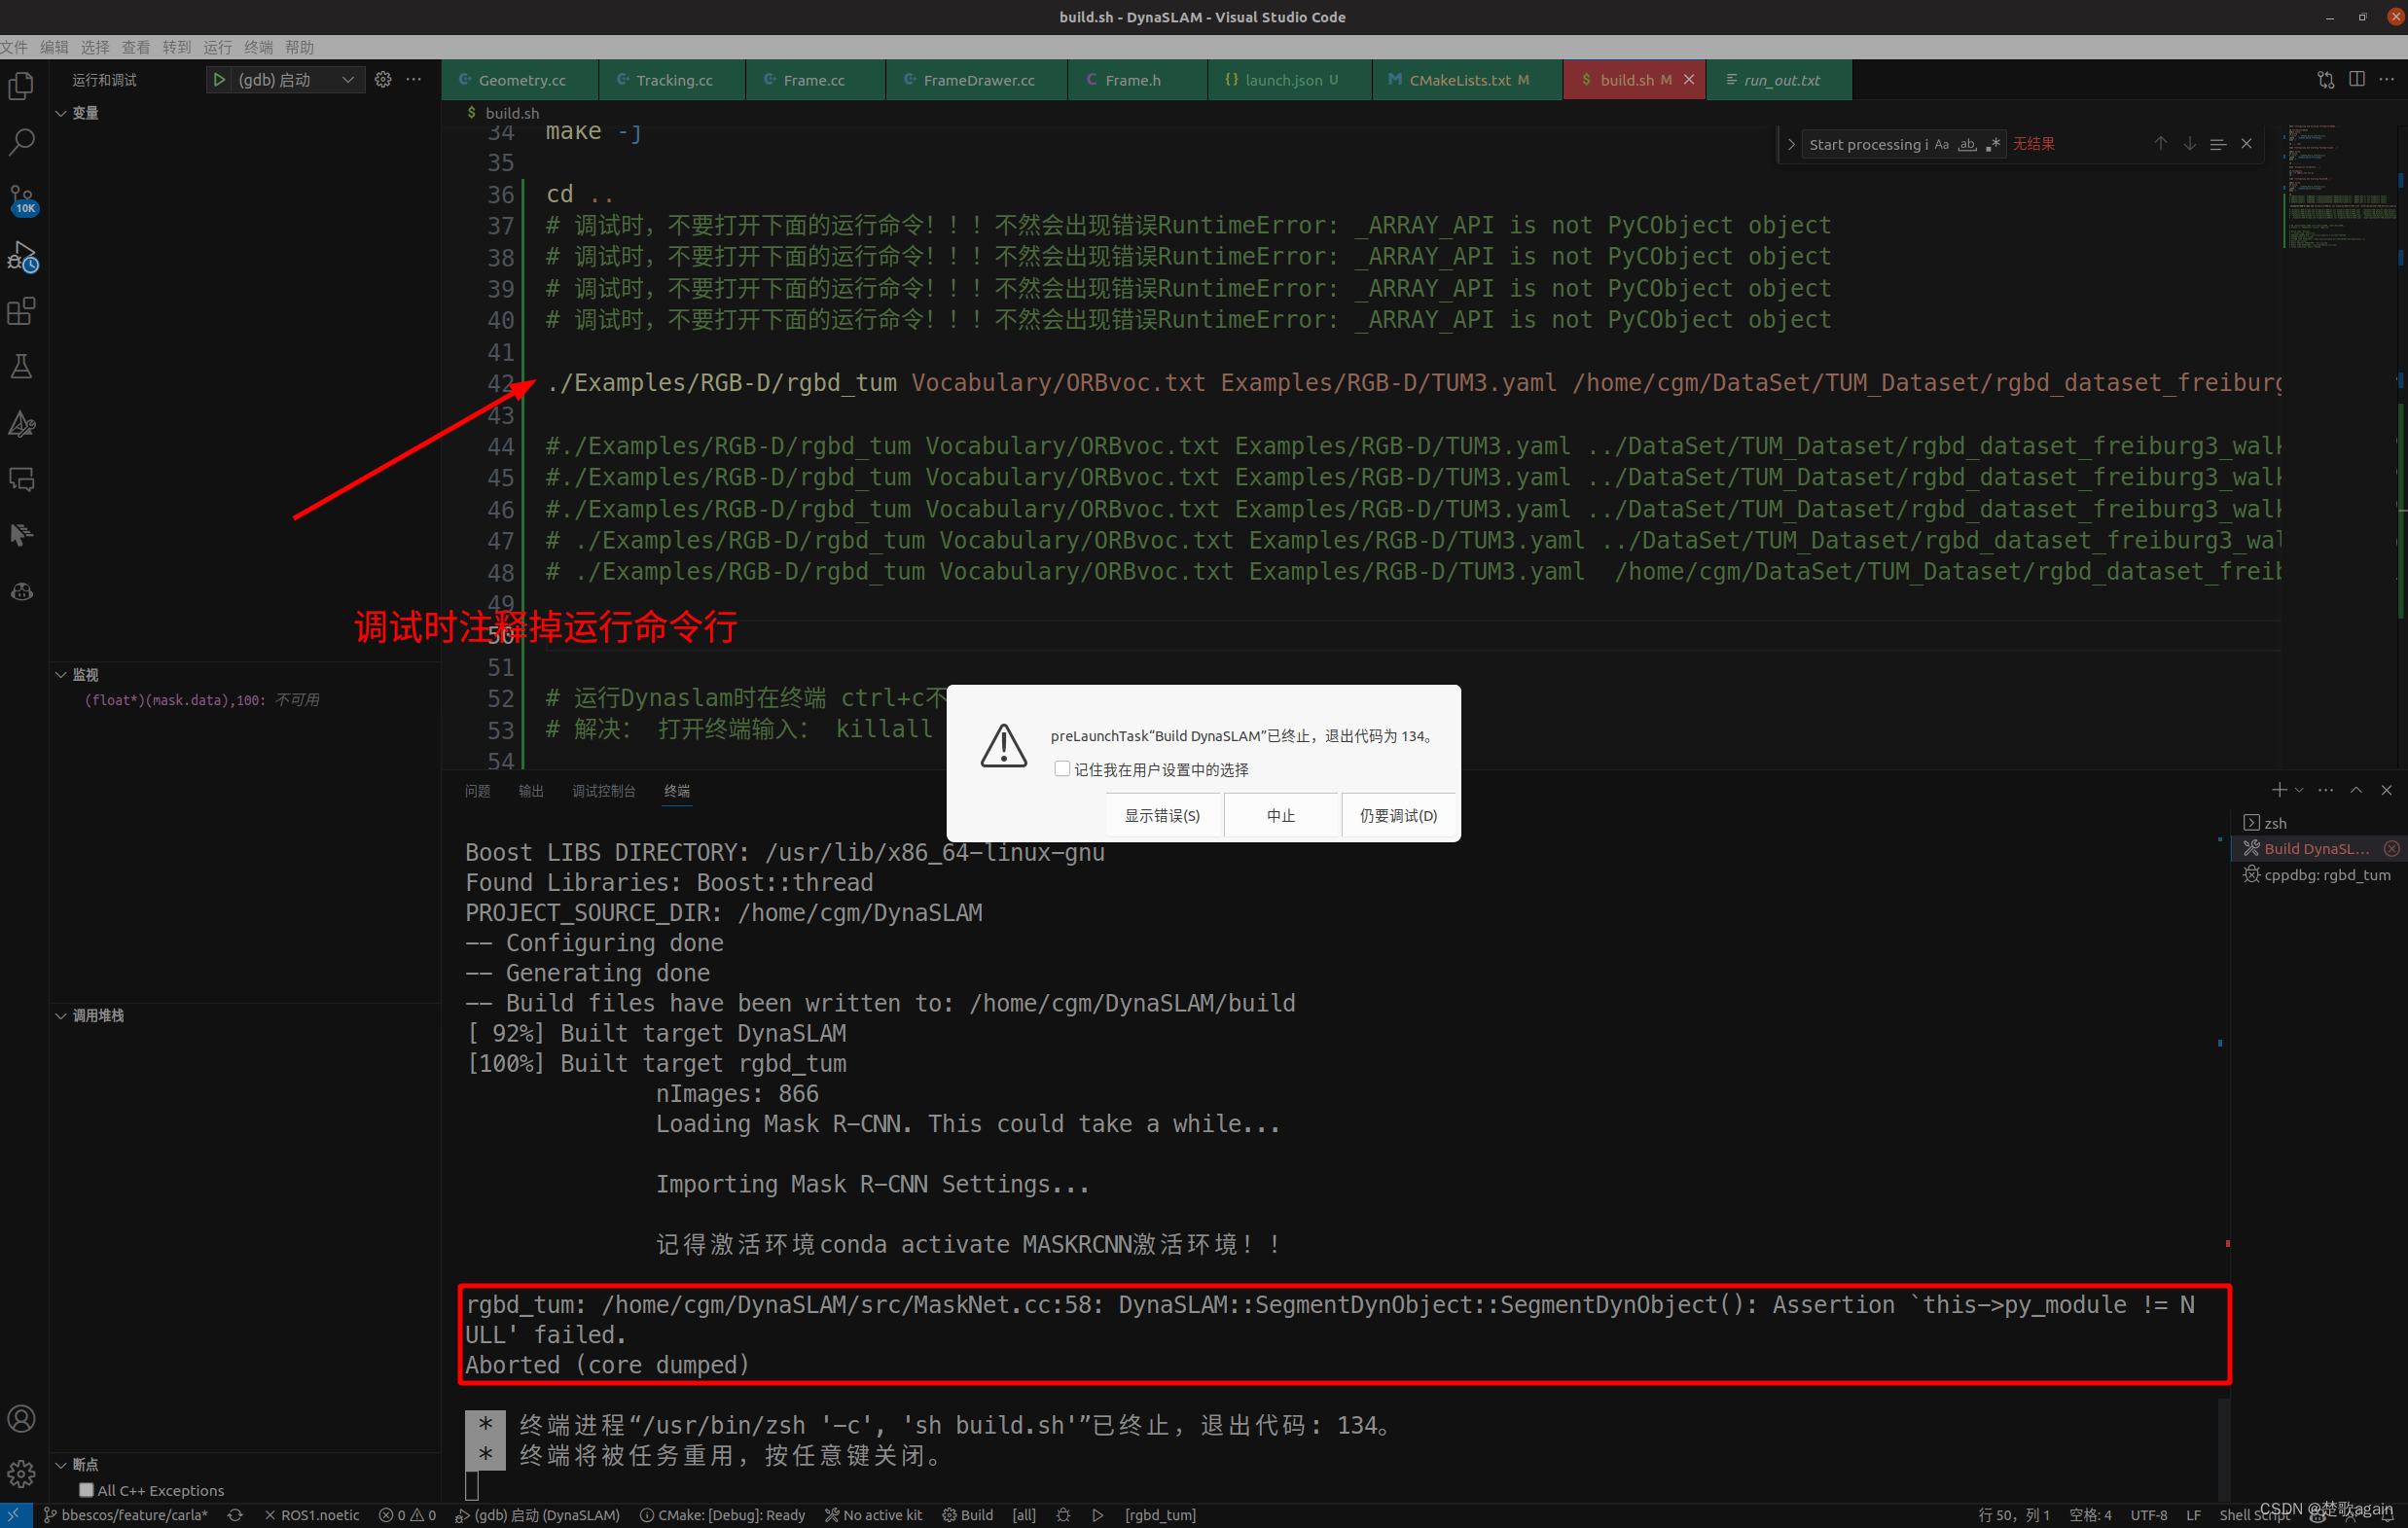
Task: Open the Explorer view in activity bar
Action: point(22,86)
